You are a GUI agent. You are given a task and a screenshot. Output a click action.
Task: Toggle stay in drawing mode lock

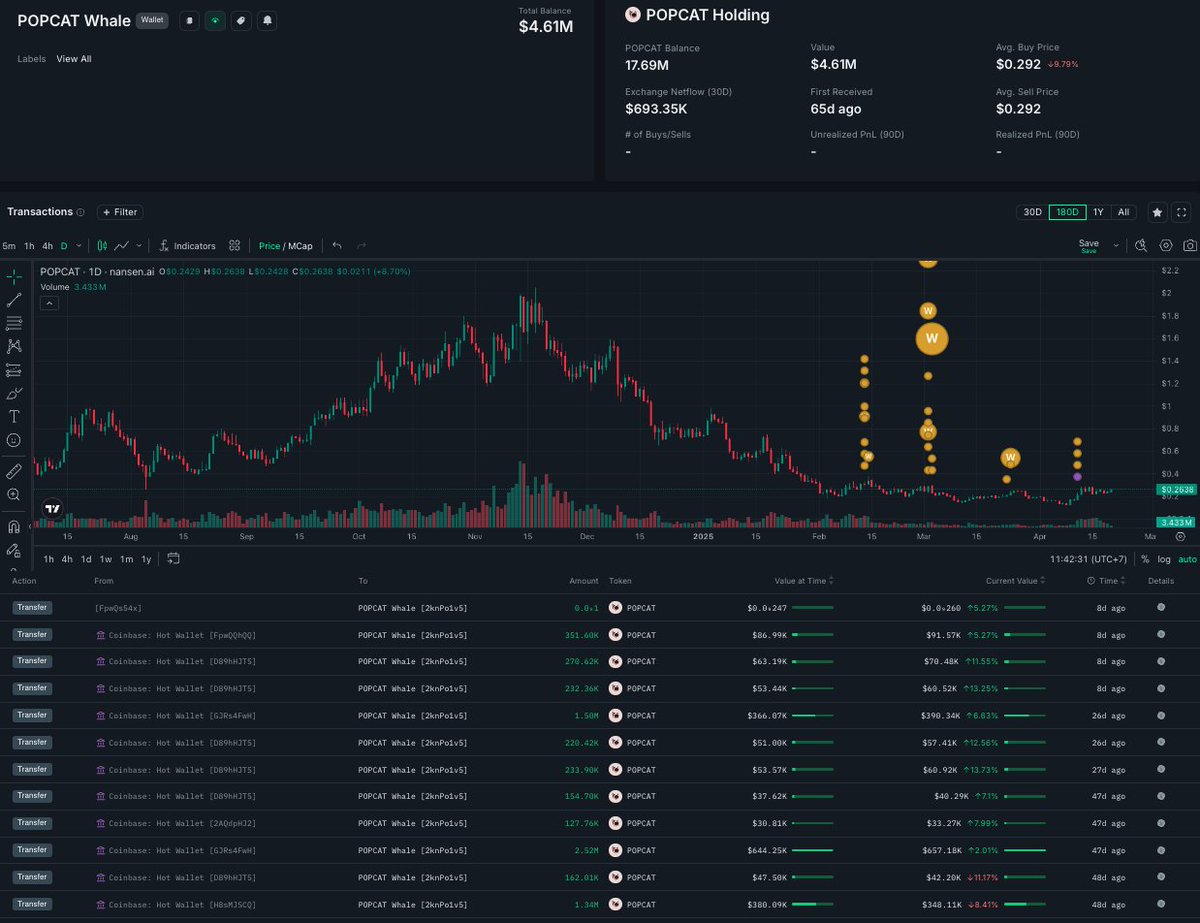pyautogui.click(x=14, y=550)
